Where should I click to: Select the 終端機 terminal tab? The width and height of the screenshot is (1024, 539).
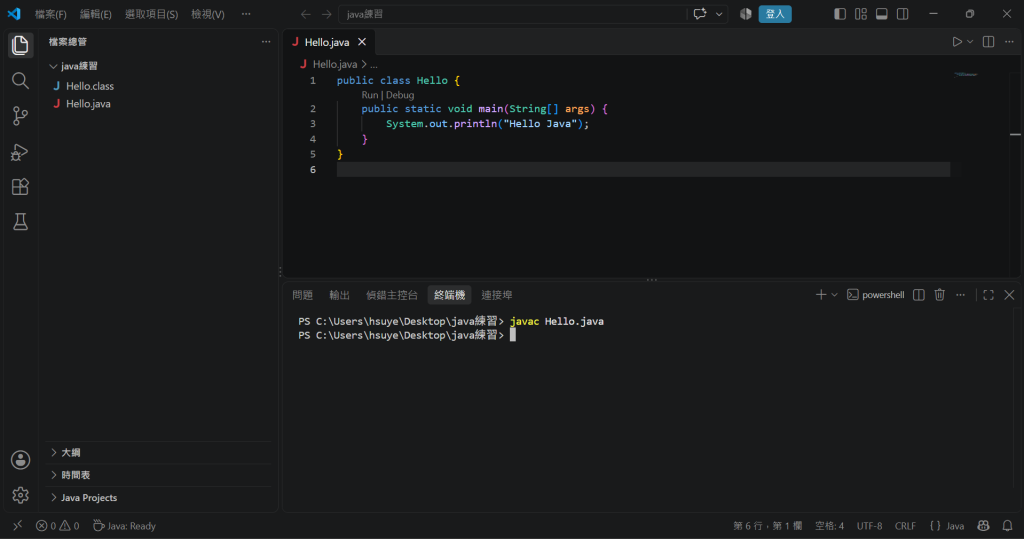[449, 295]
